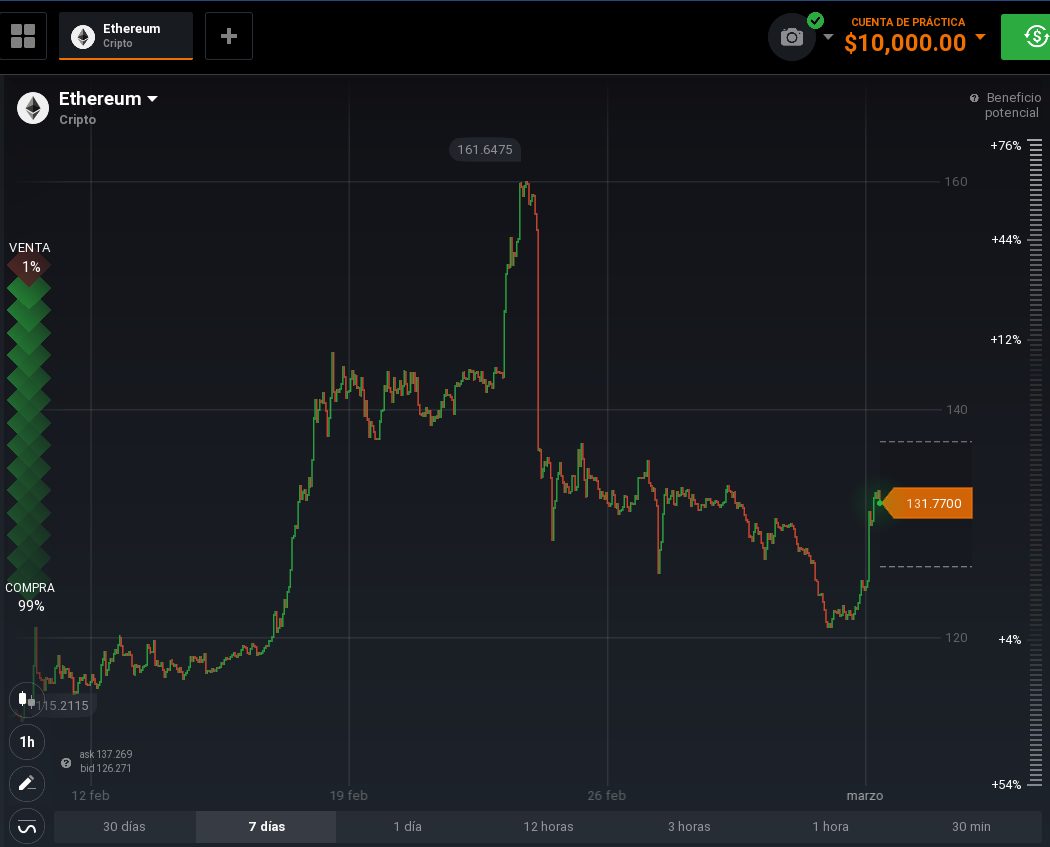Click the +12% profit level
This screenshot has width=1050, height=847.
pos(1006,340)
